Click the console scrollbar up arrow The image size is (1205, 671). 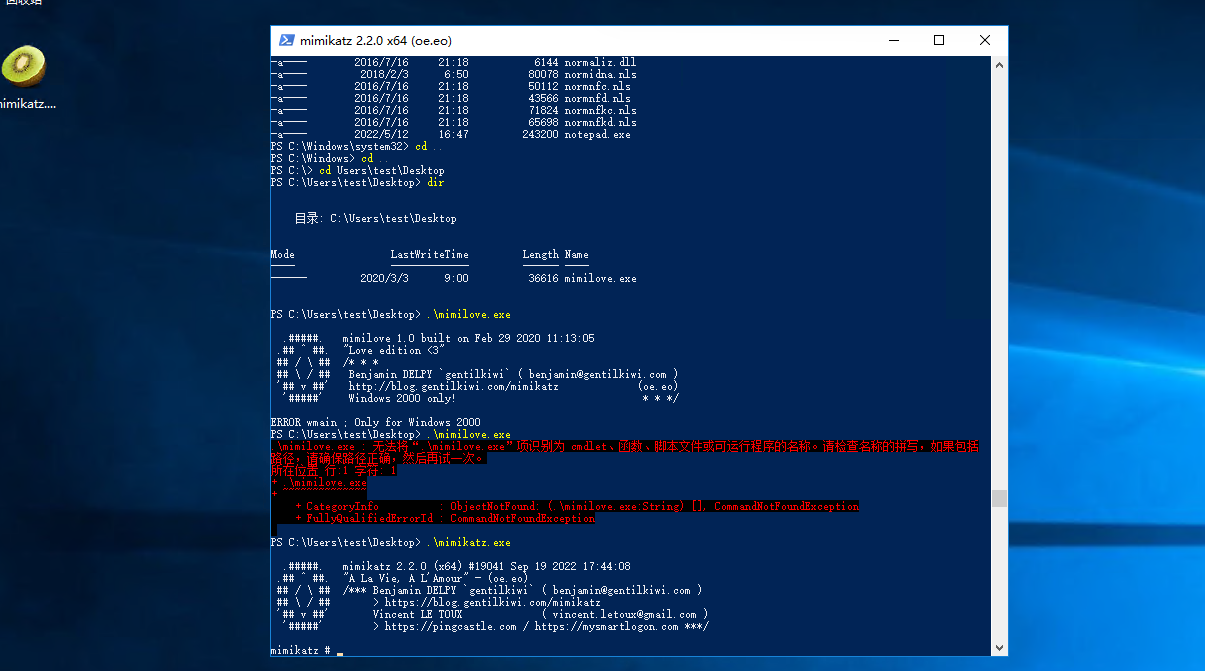point(999,64)
